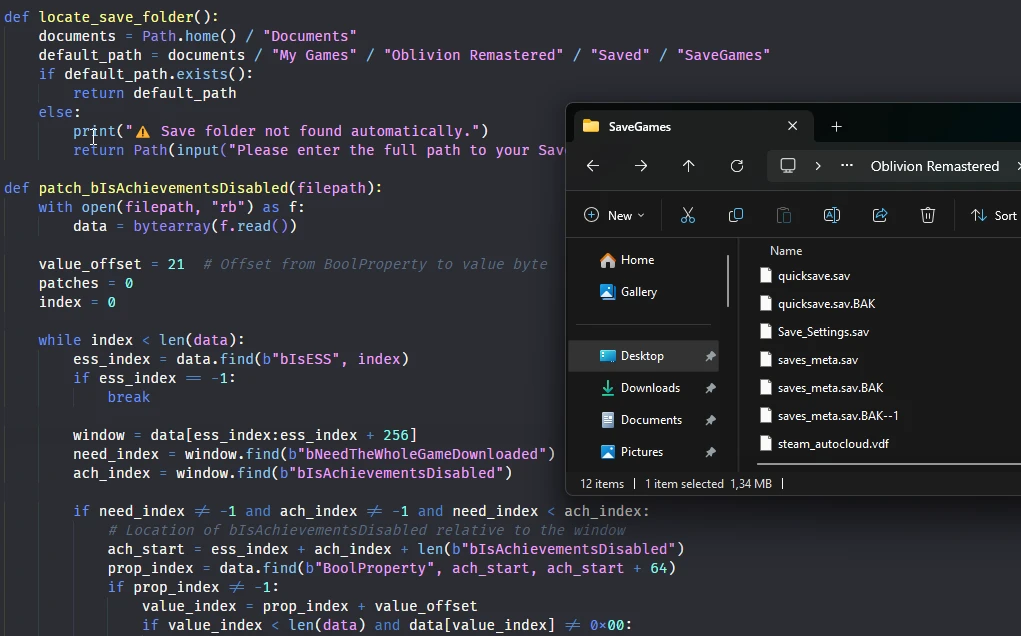The height and width of the screenshot is (636, 1021).
Task: Rename the selected file
Action: tap(832, 215)
